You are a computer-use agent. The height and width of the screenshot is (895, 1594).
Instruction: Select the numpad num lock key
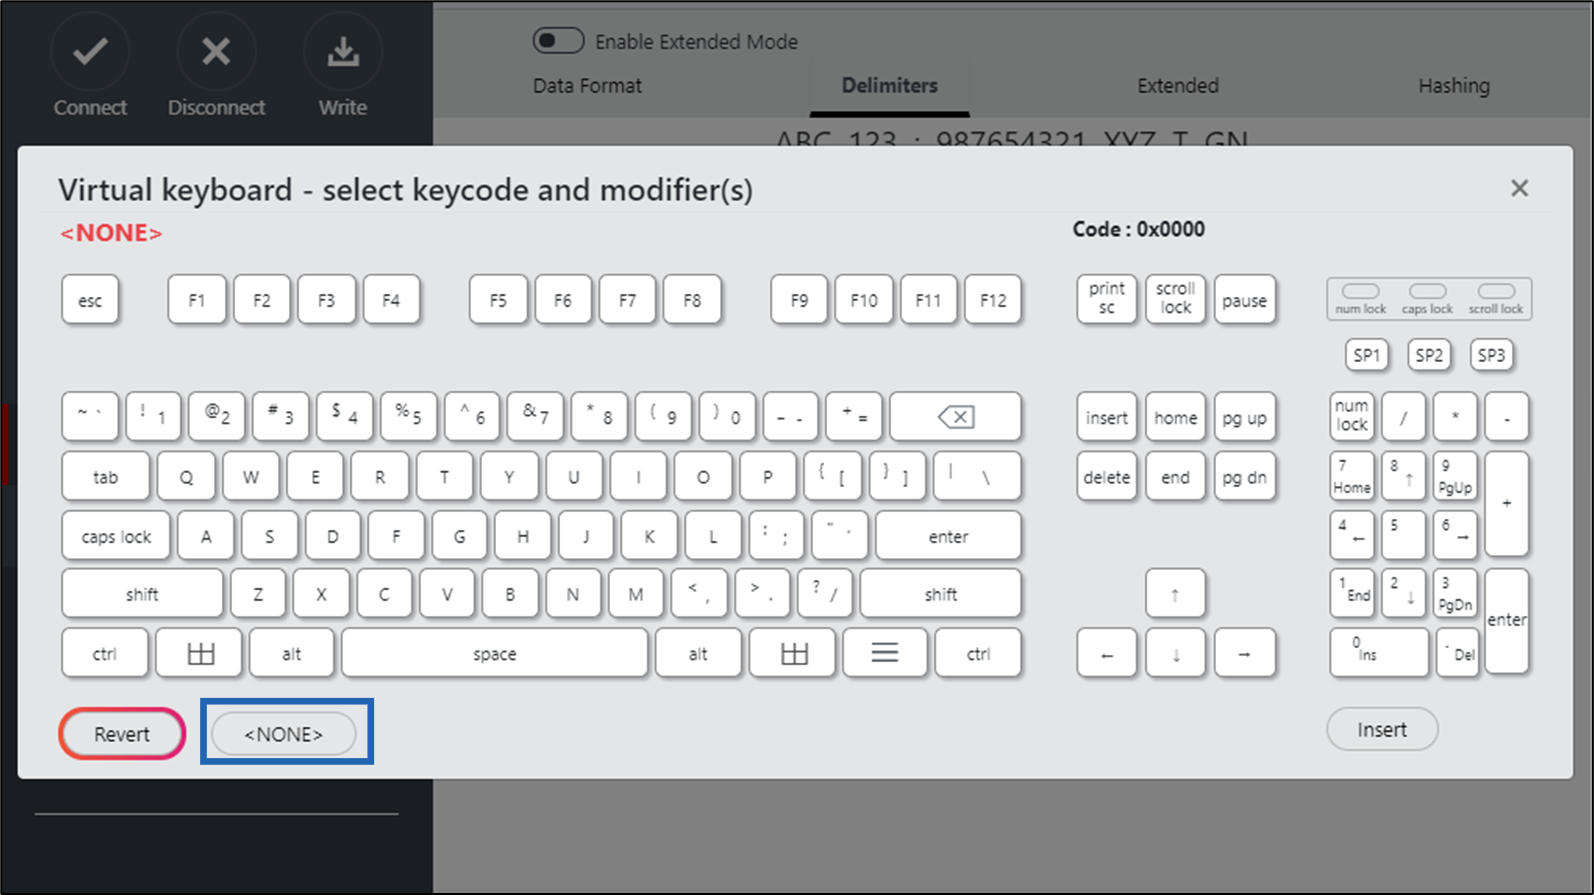pyautogui.click(x=1352, y=416)
